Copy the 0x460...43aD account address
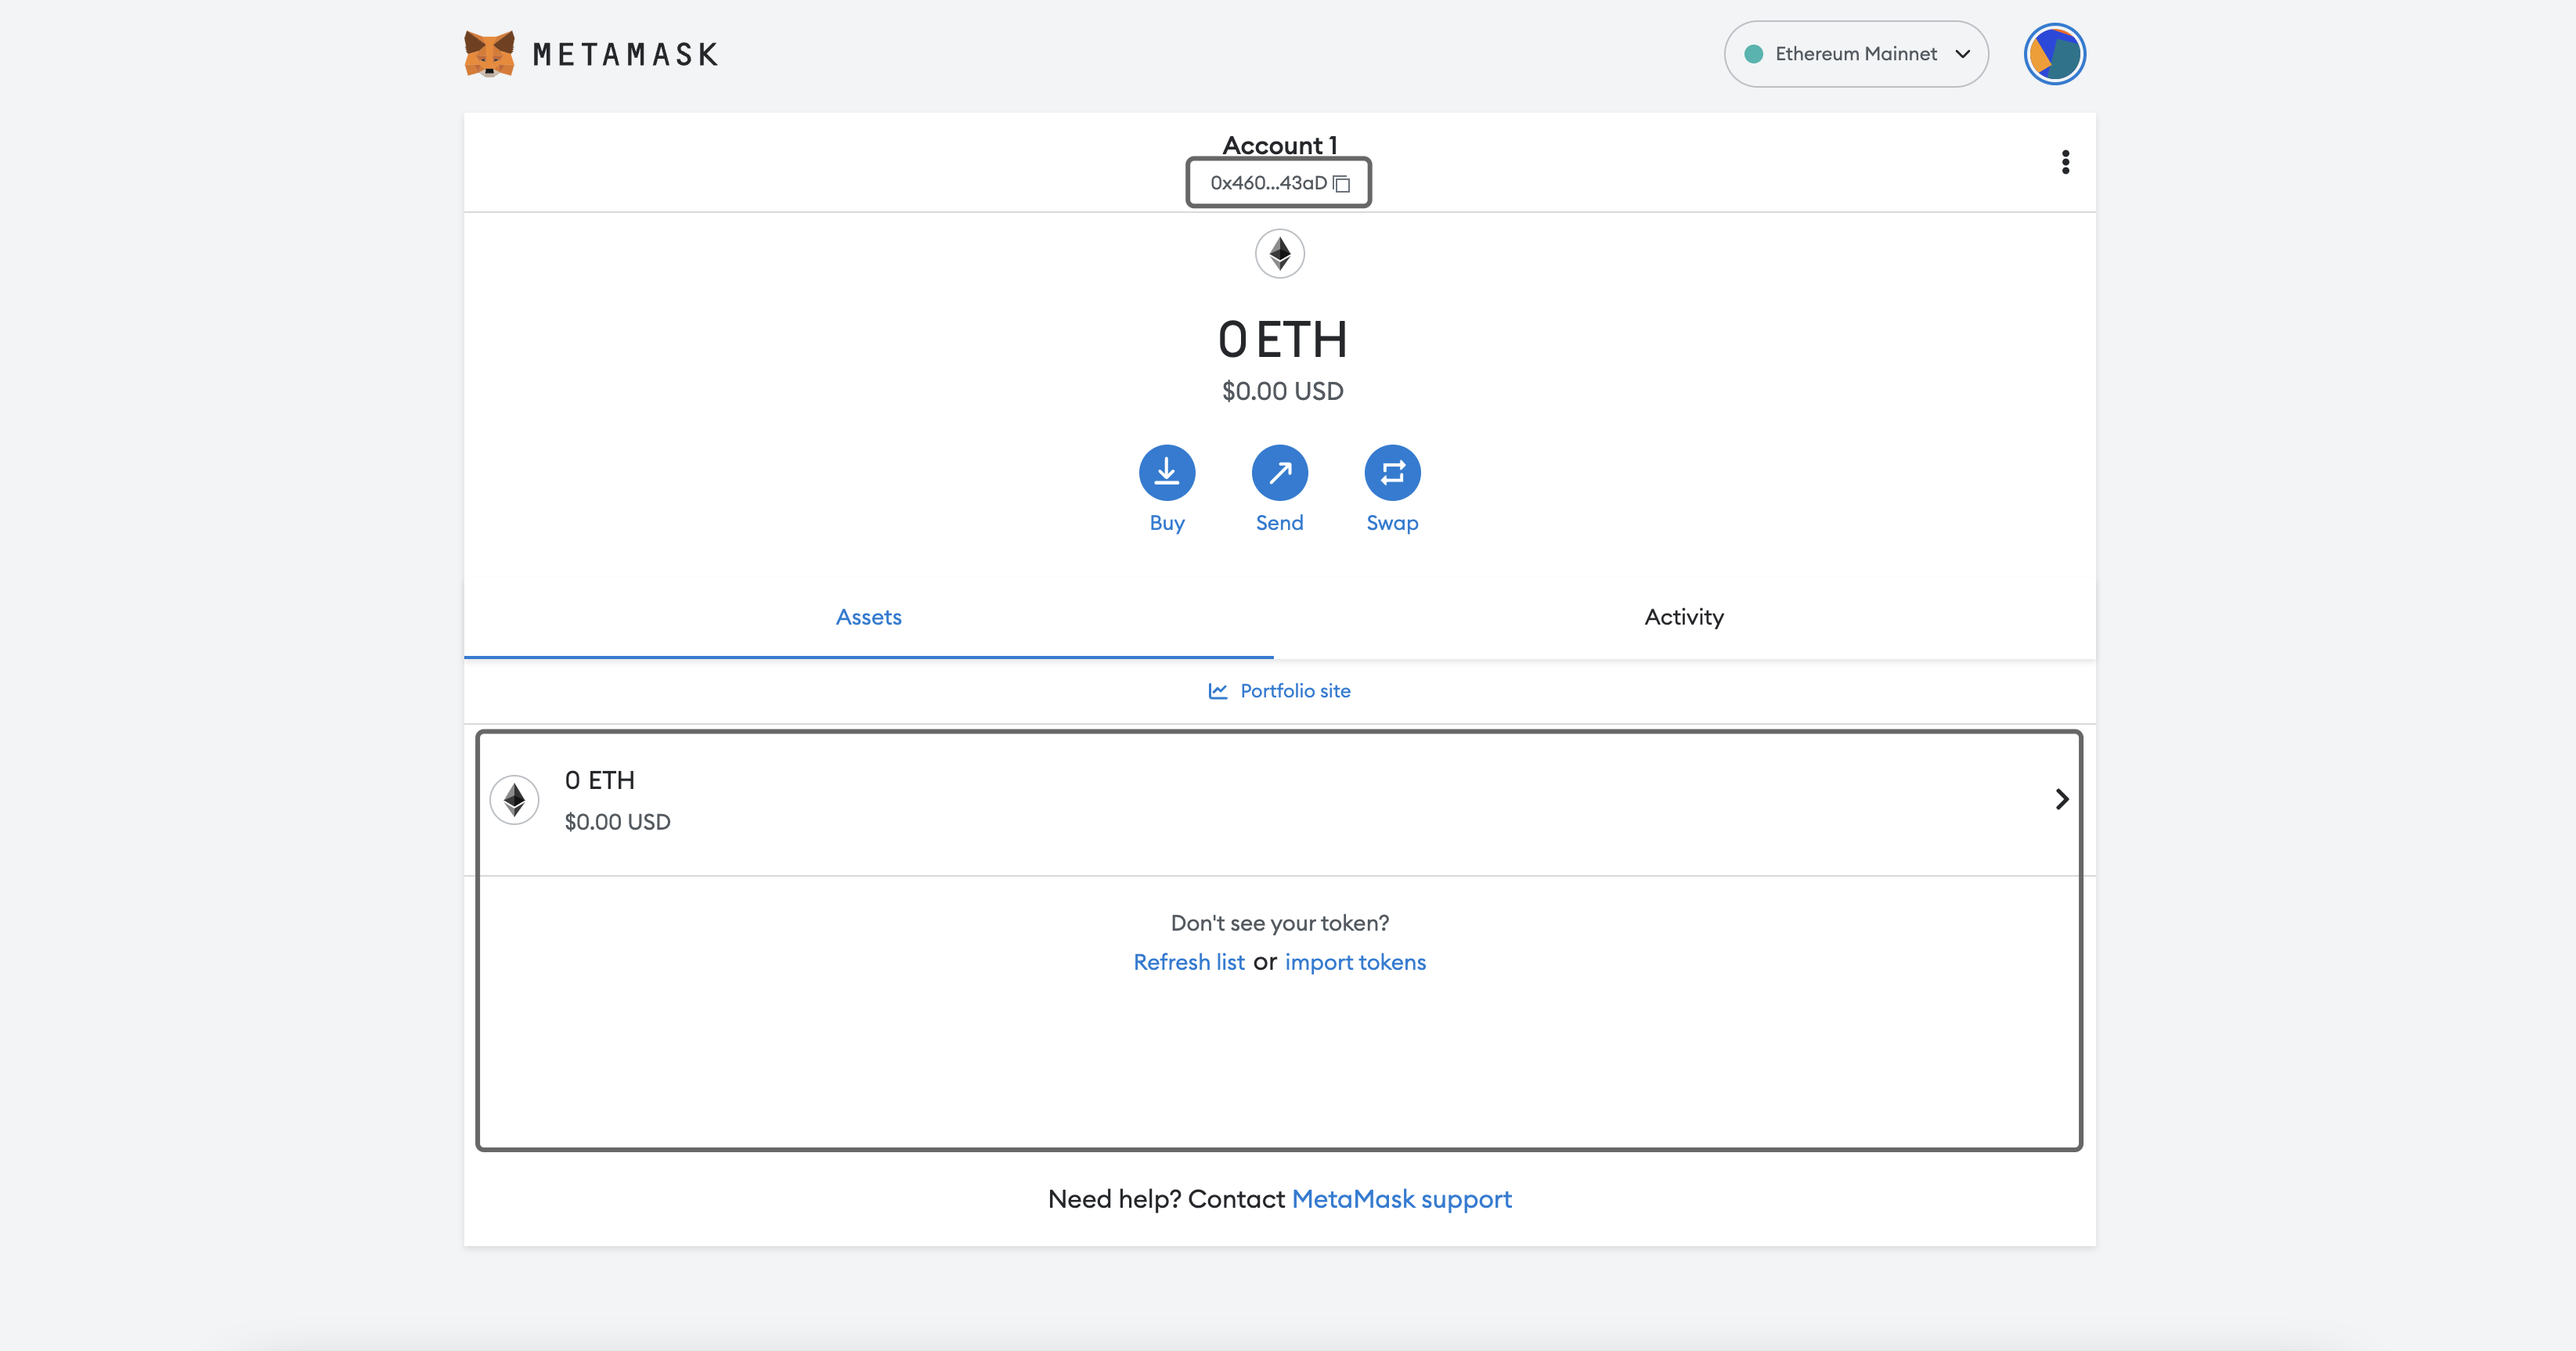This screenshot has height=1351, width=2576. tap(1267, 183)
